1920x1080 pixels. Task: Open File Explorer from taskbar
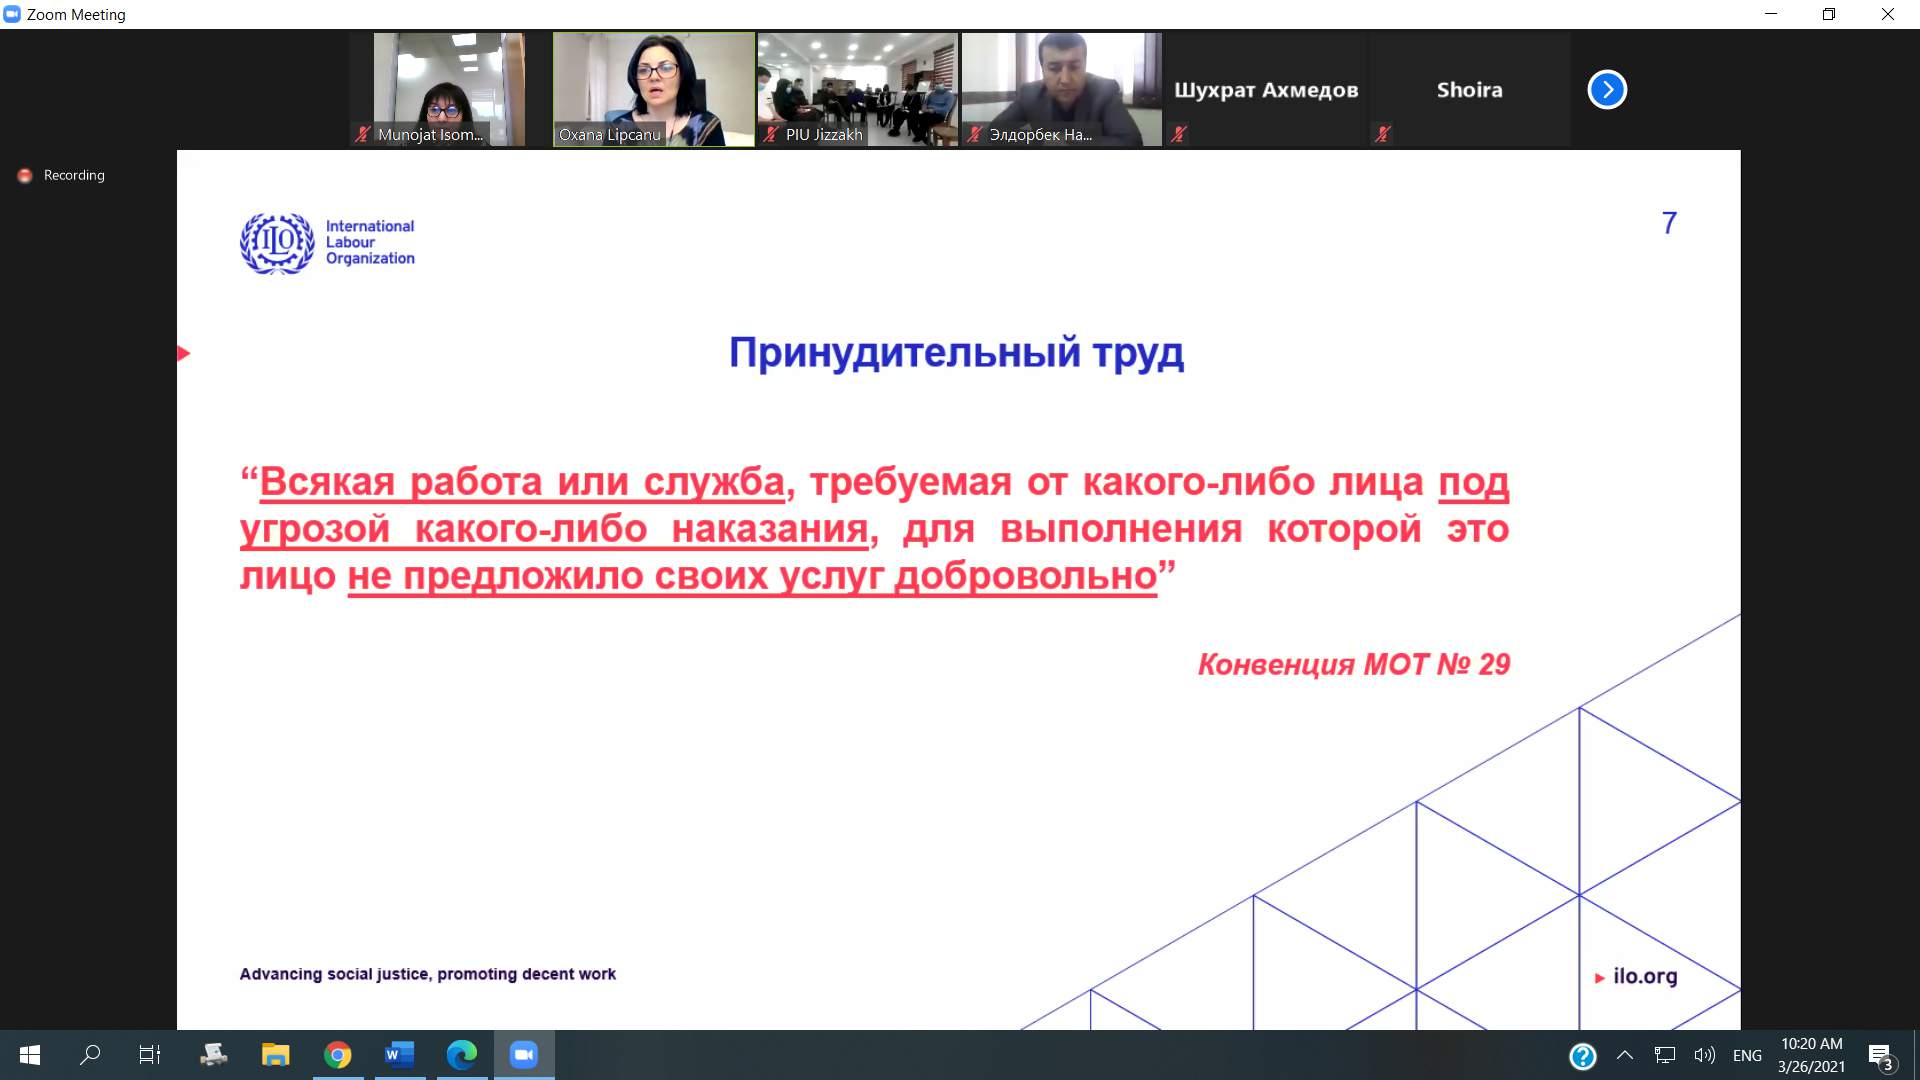pos(275,1055)
